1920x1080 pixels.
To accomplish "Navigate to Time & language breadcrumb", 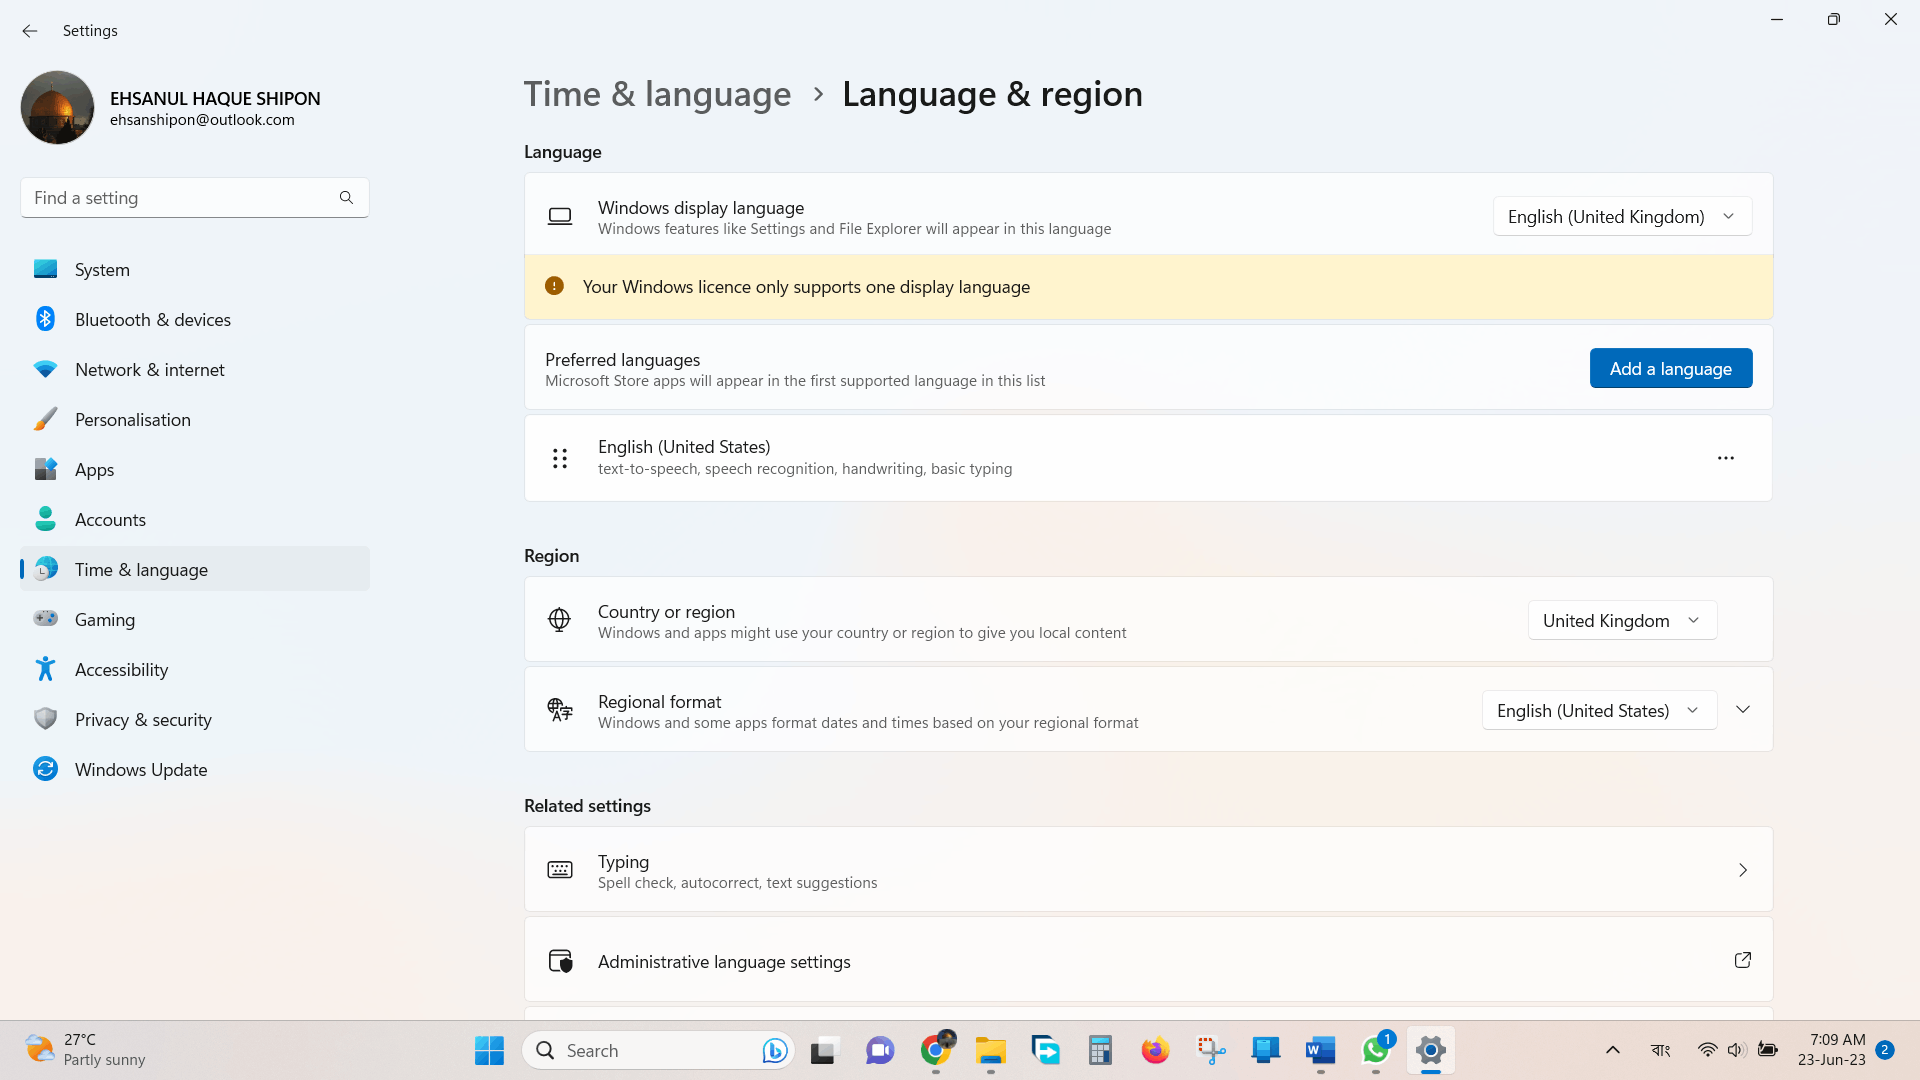I will [657, 94].
